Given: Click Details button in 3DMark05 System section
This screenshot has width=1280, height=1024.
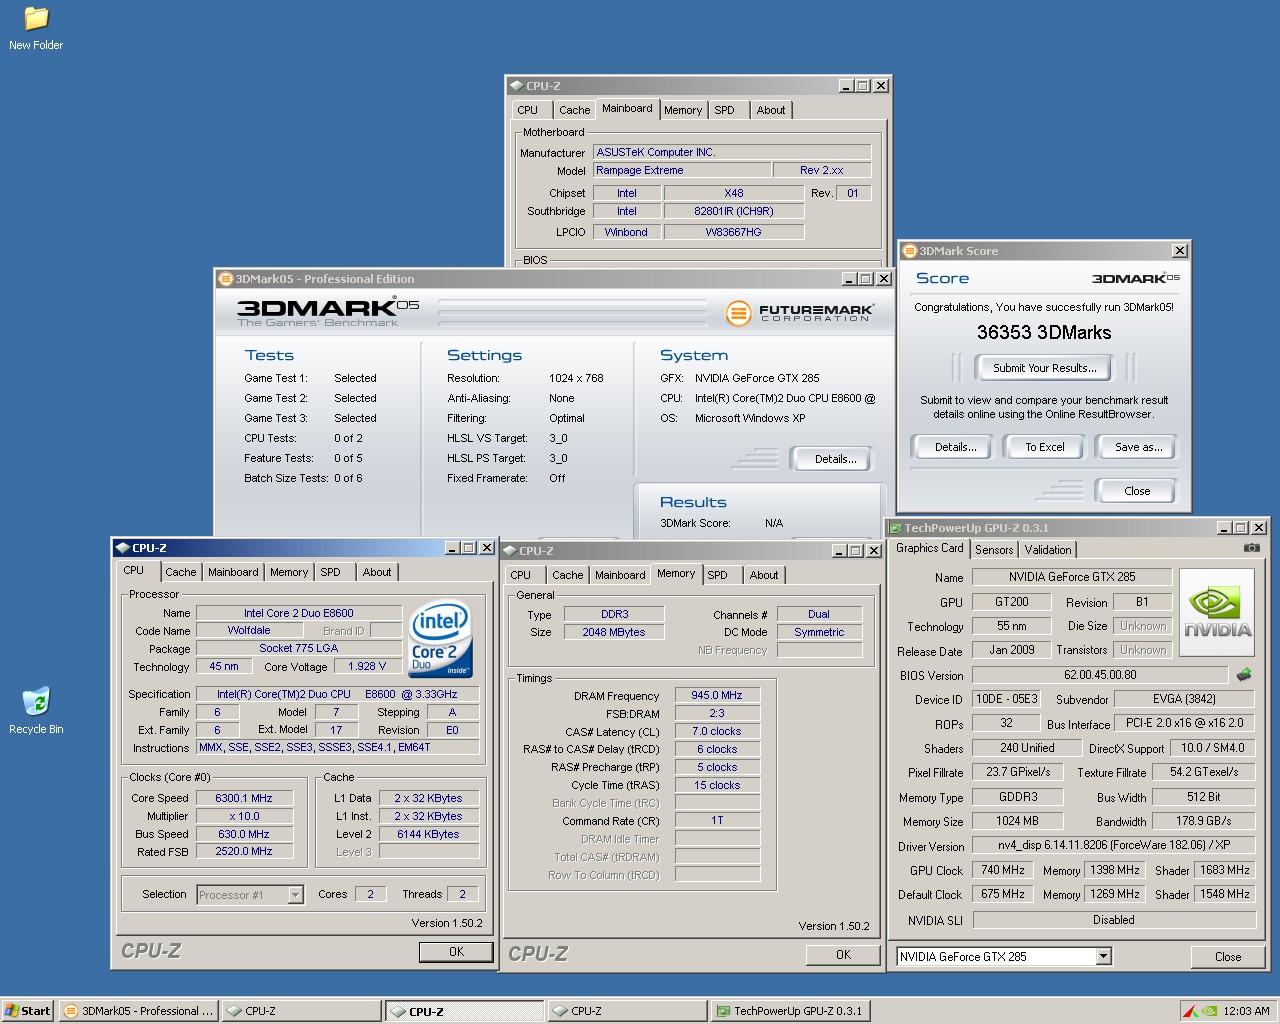Looking at the screenshot, I should [835, 459].
